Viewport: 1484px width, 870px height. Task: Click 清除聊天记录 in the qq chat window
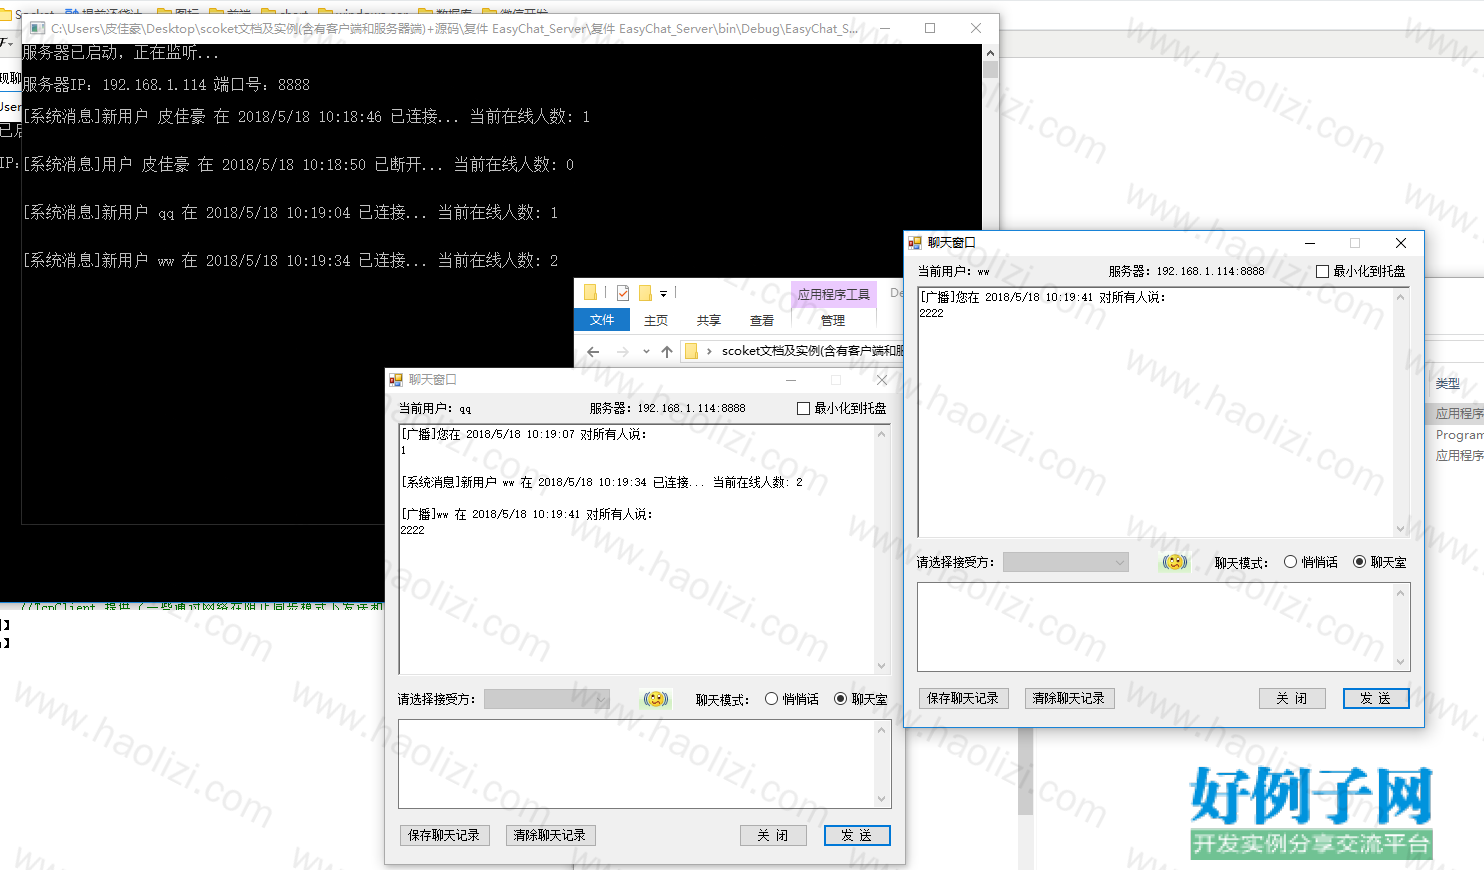coord(550,835)
